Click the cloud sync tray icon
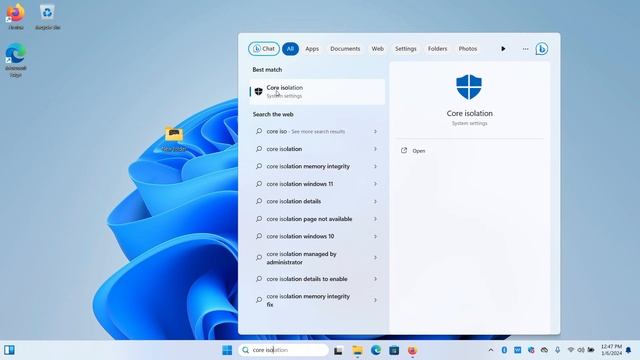The image size is (640, 360). [x=544, y=350]
